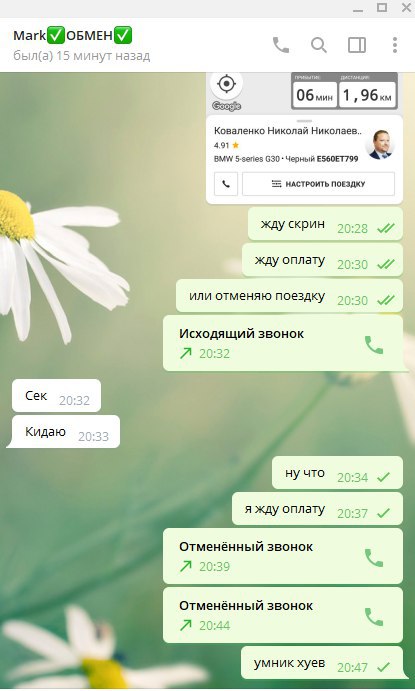This screenshot has height=691, width=415.
Task: Toggle the right sidebar panel icon
Action: pos(357,45)
